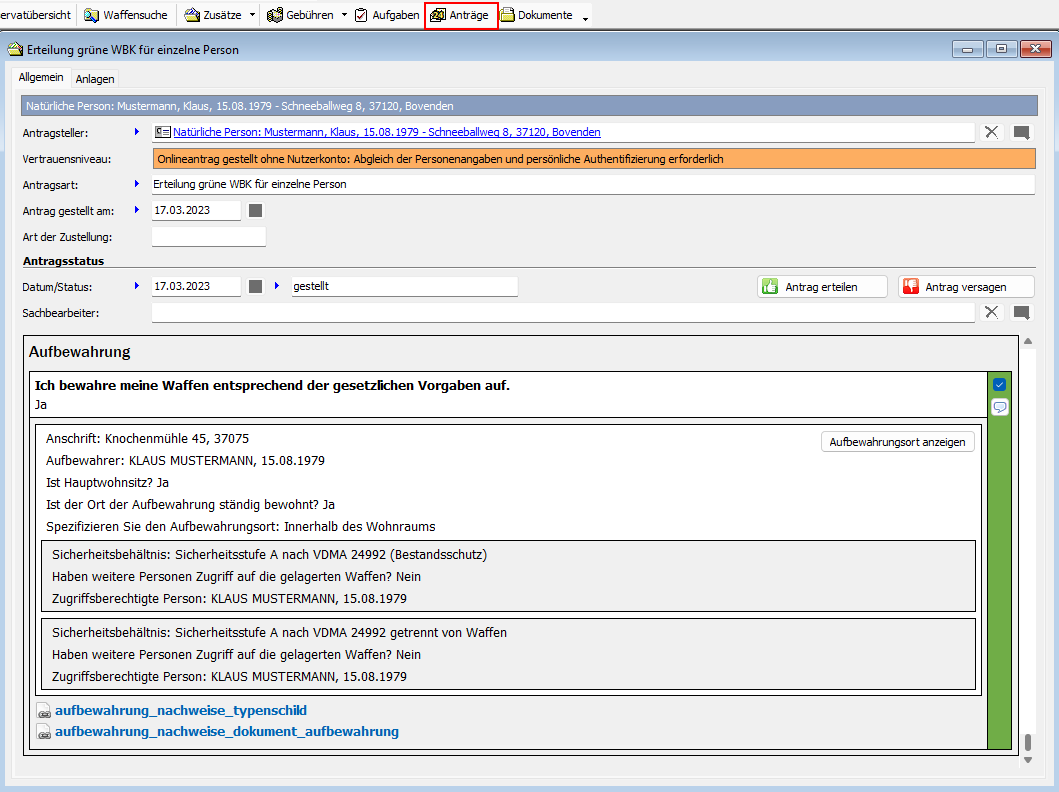Click the Art der Zustellung input field
Viewport: 1059px width, 792px height.
(x=208, y=237)
